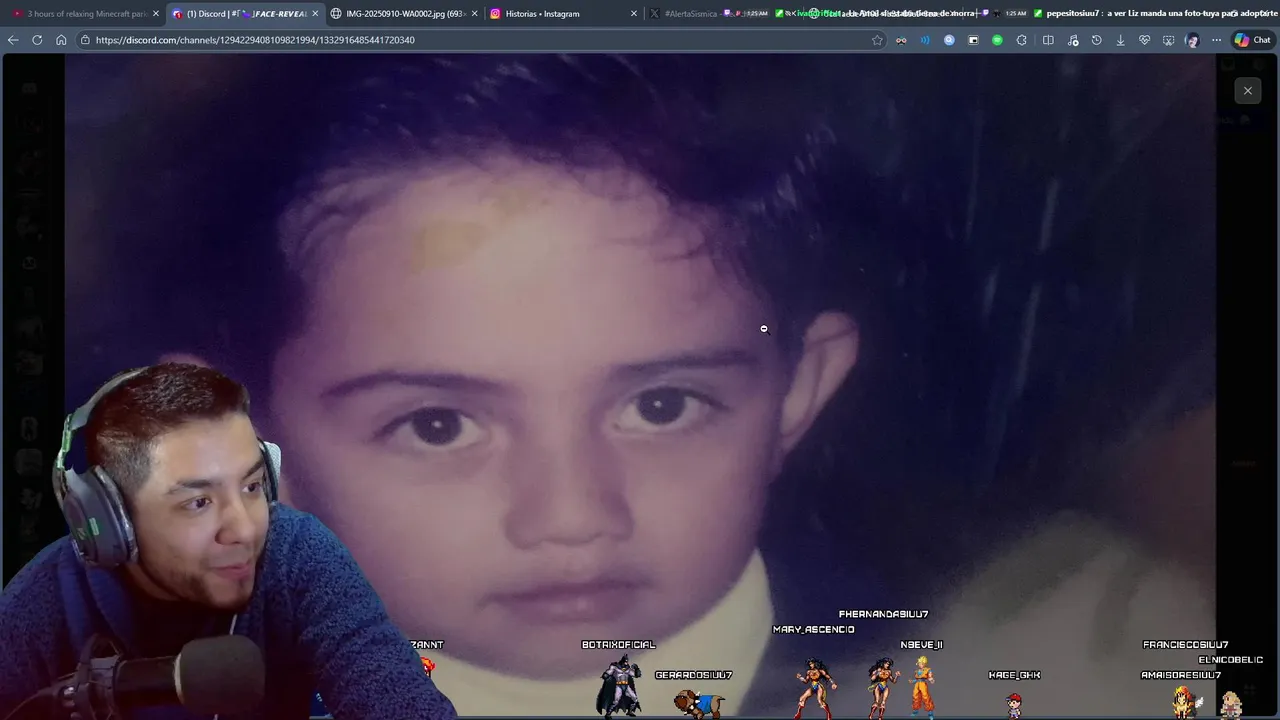Click the Discord URL address bar
The image size is (1280, 720).
tap(480, 40)
